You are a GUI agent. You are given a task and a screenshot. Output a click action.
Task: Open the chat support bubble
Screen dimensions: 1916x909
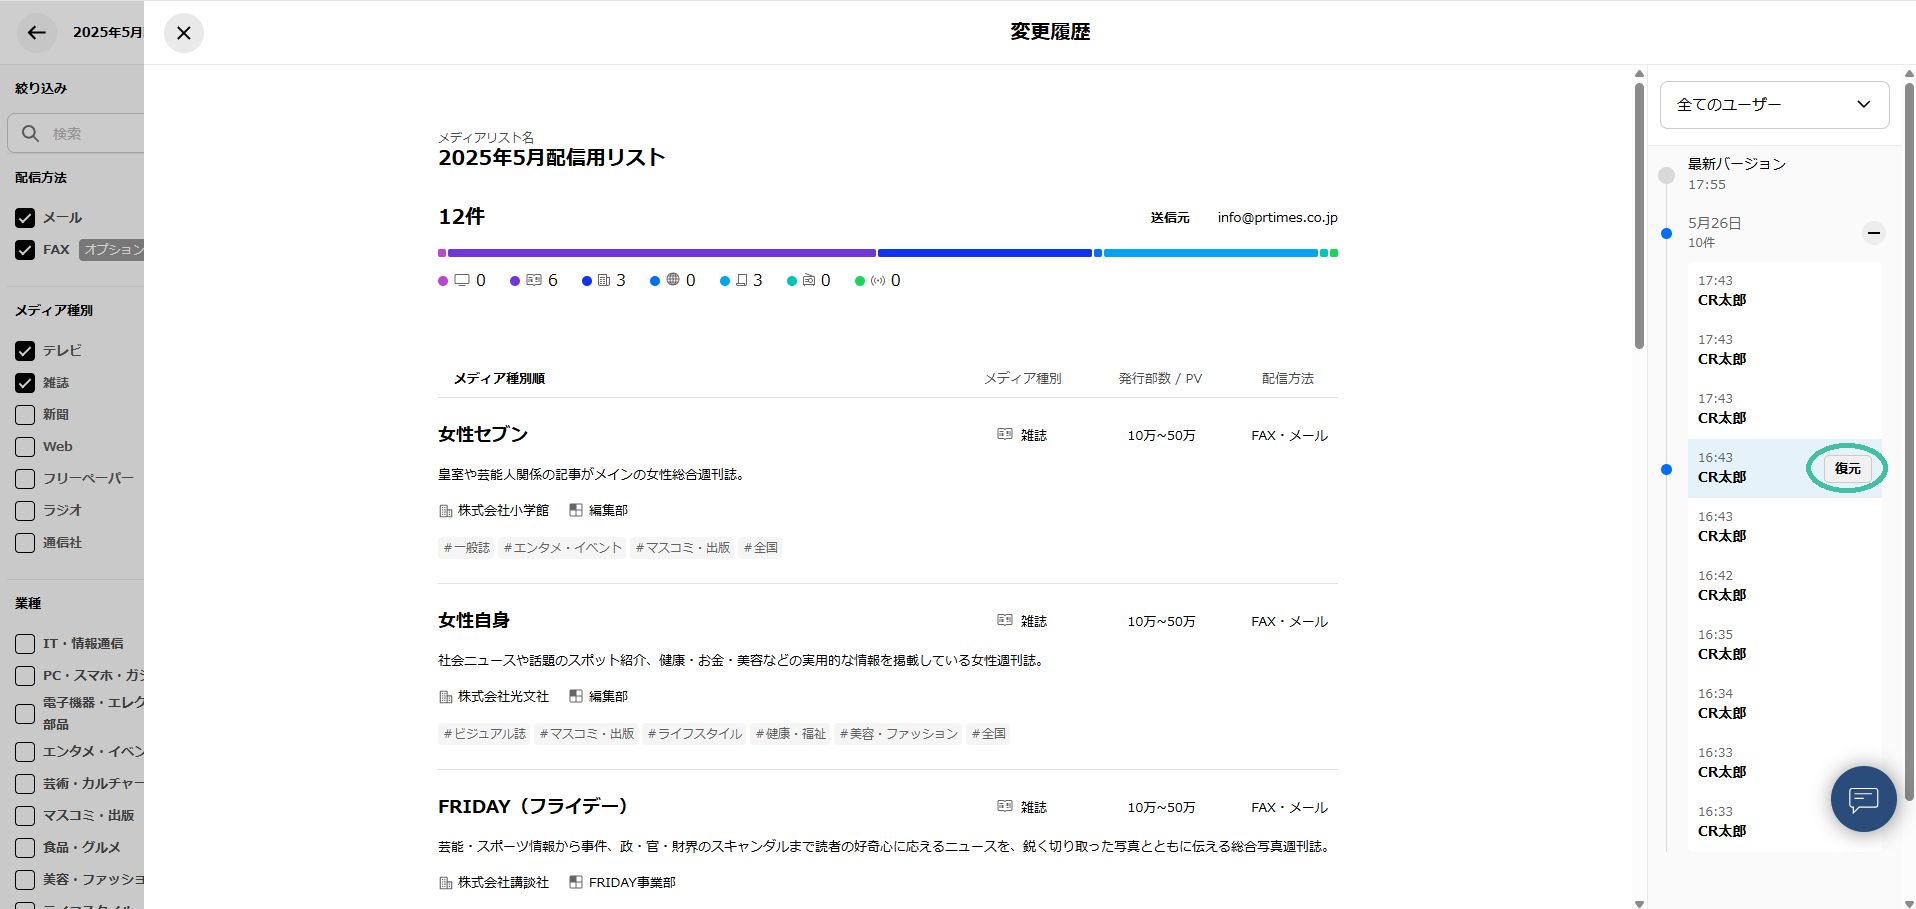(x=1863, y=799)
